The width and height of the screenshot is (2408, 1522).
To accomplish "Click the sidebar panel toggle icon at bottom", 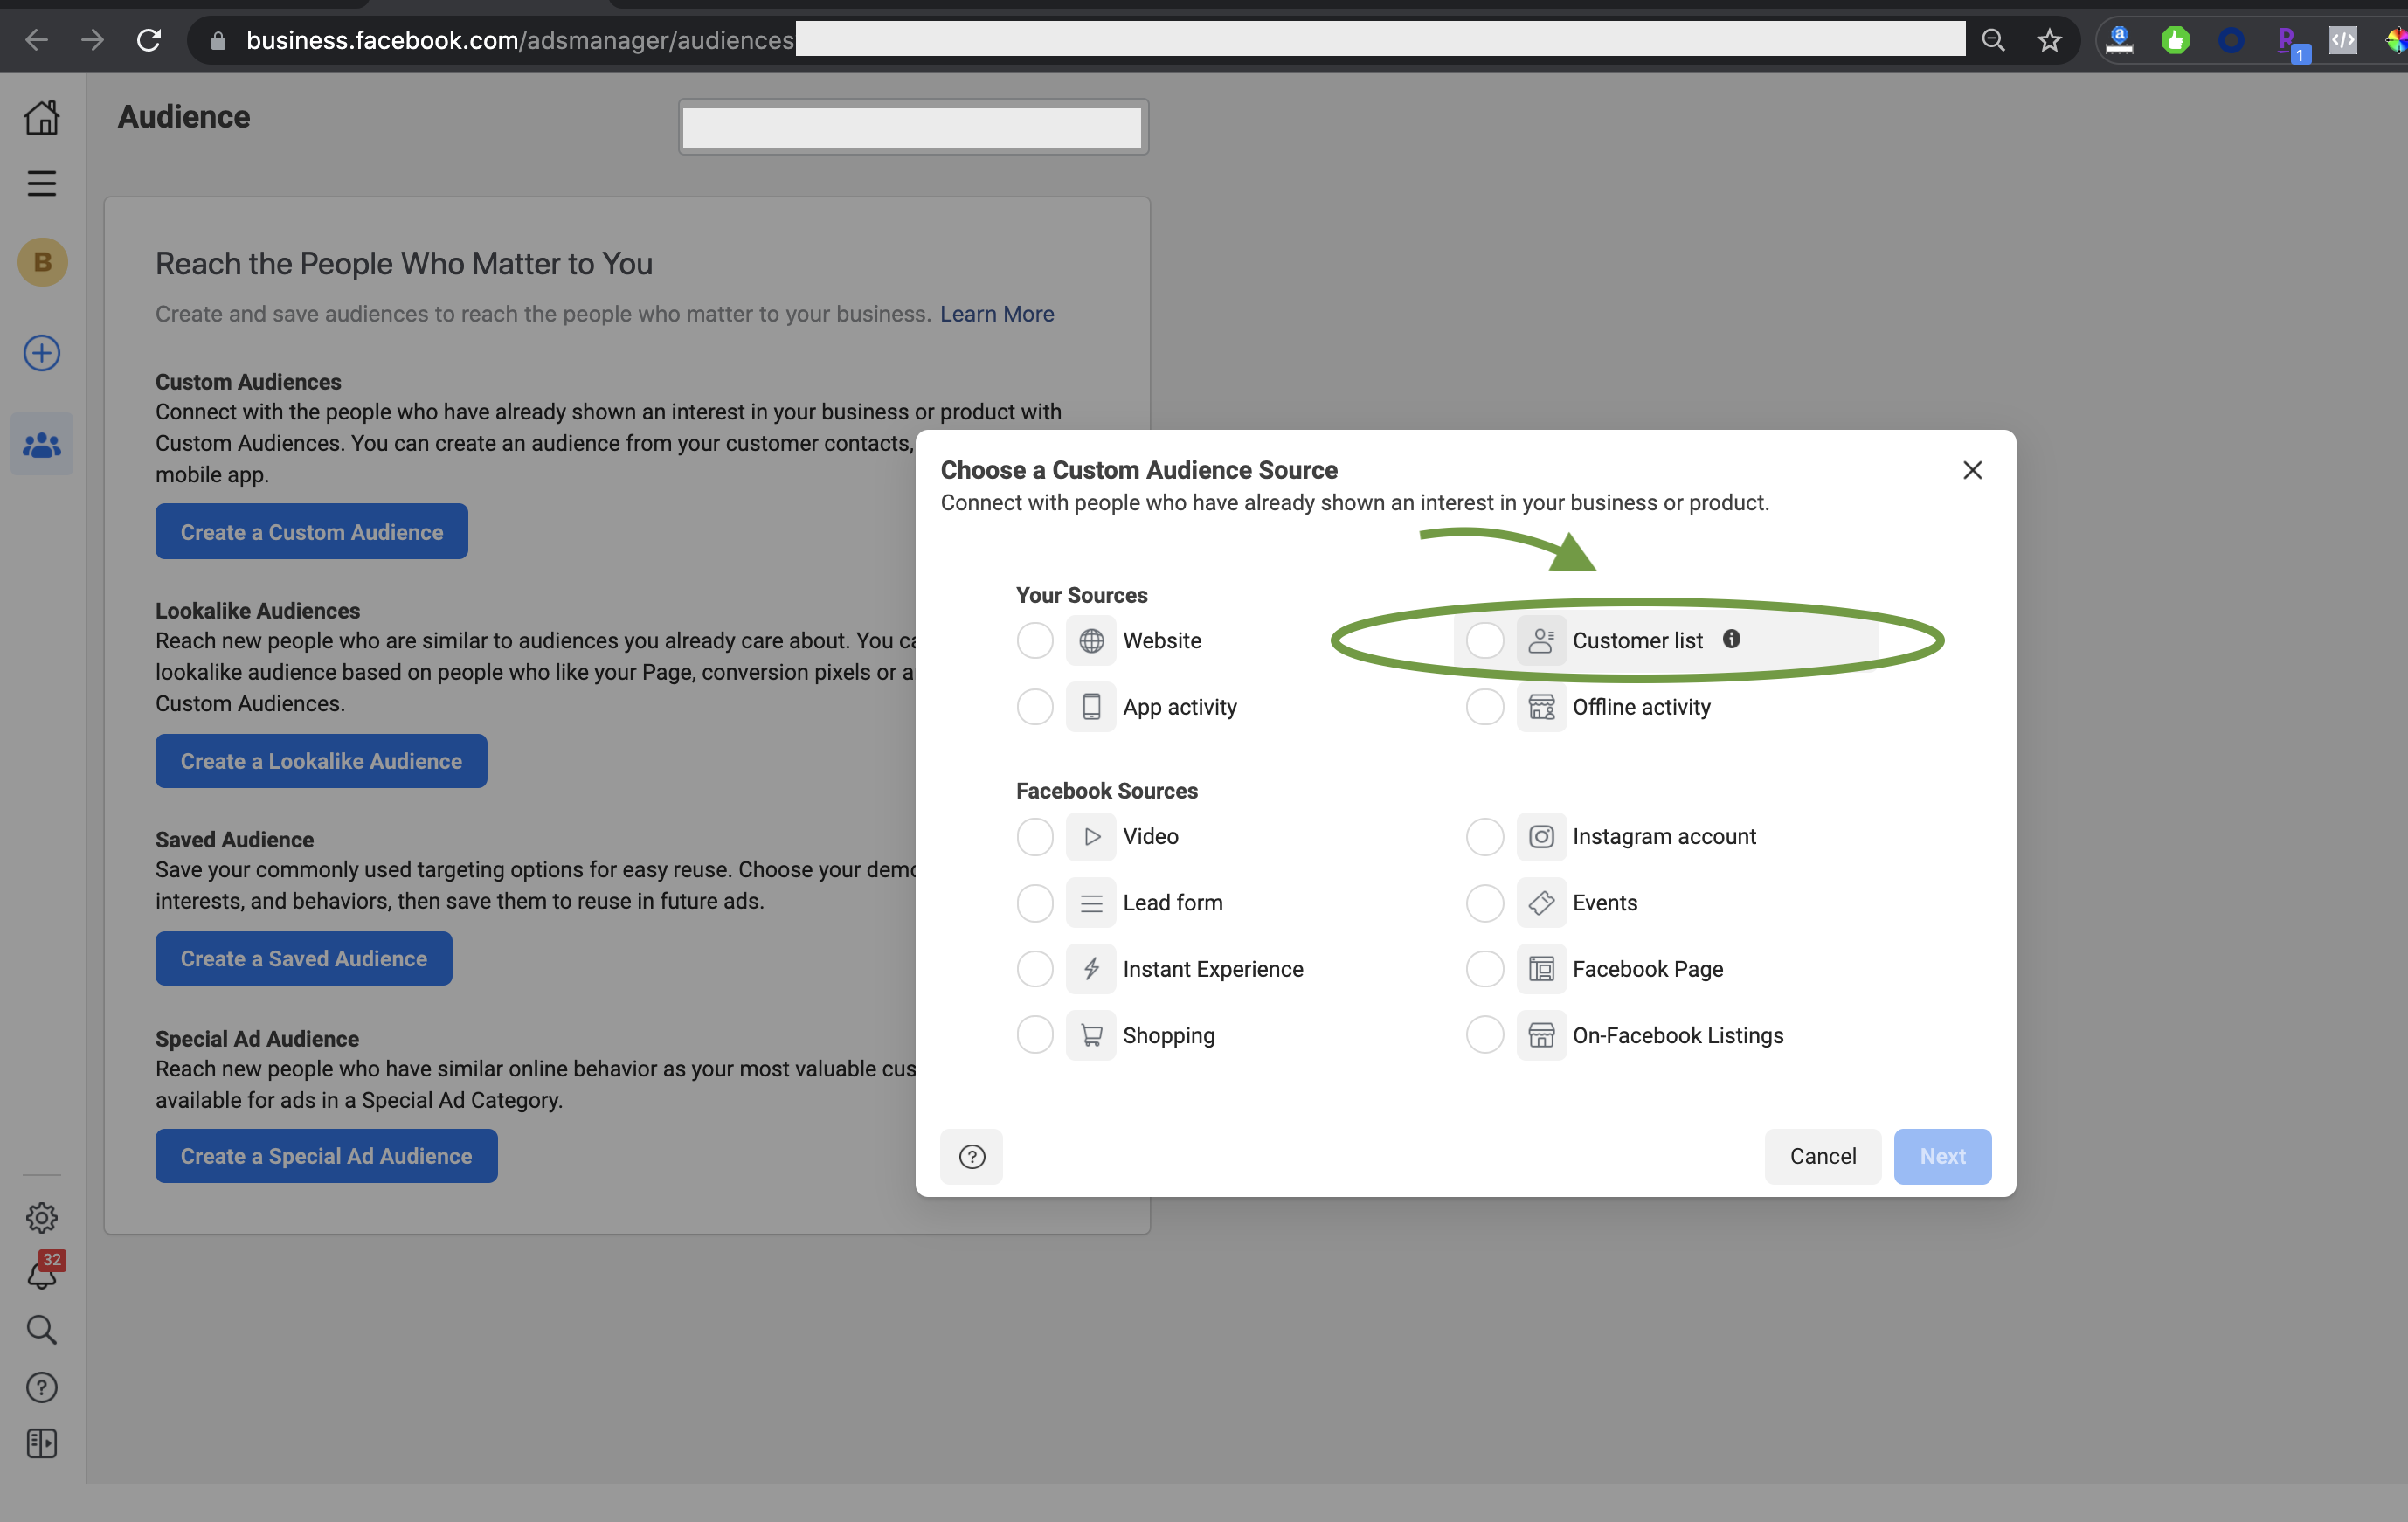I will tap(42, 1443).
